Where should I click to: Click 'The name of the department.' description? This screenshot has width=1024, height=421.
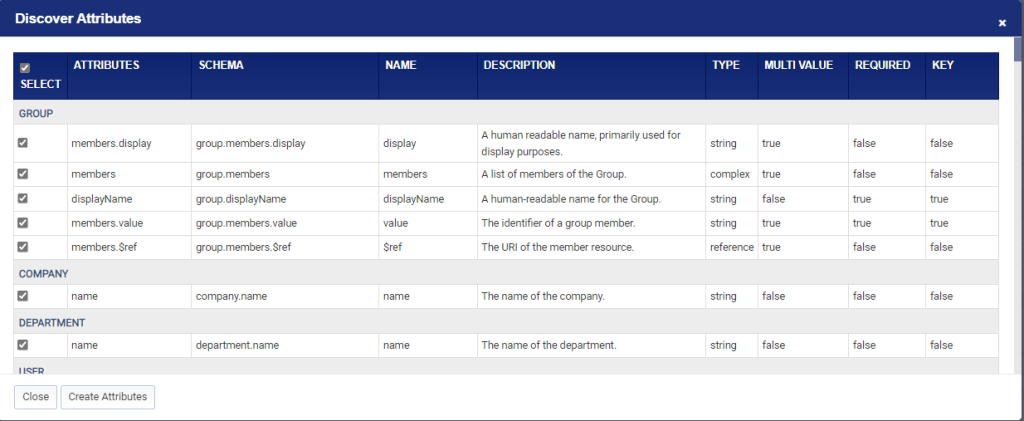click(549, 345)
